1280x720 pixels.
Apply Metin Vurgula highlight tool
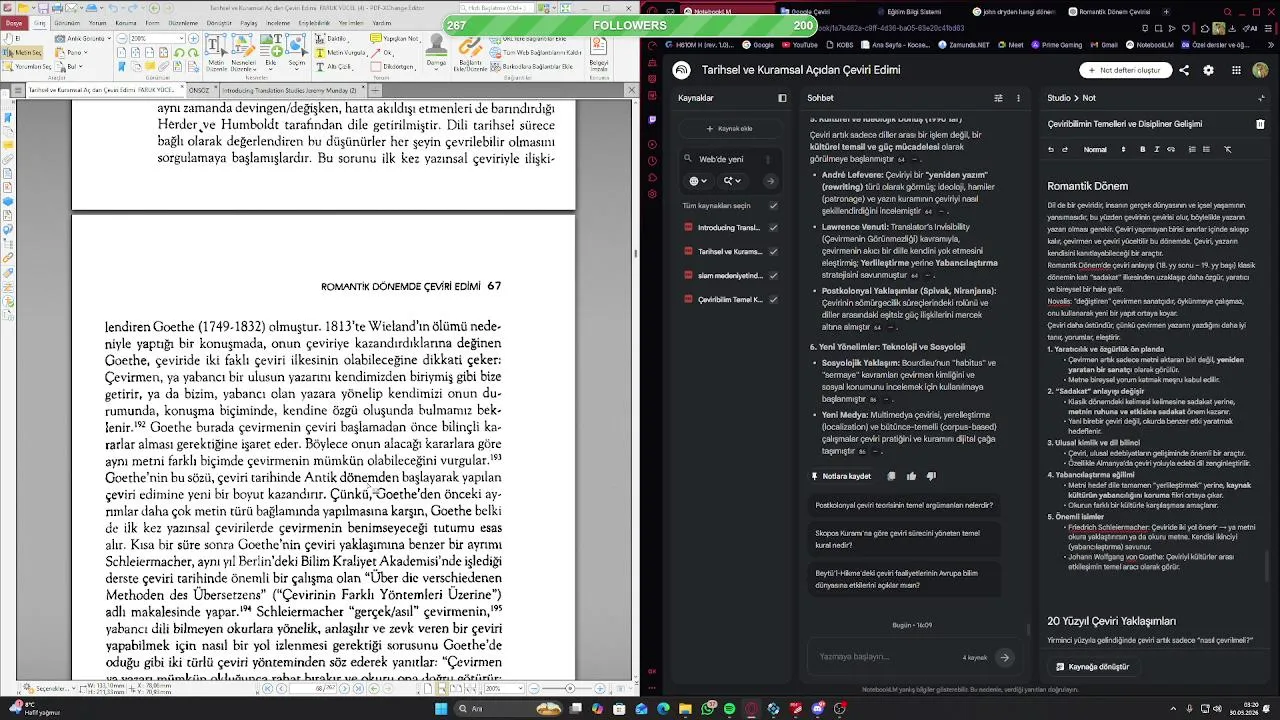click(x=342, y=52)
